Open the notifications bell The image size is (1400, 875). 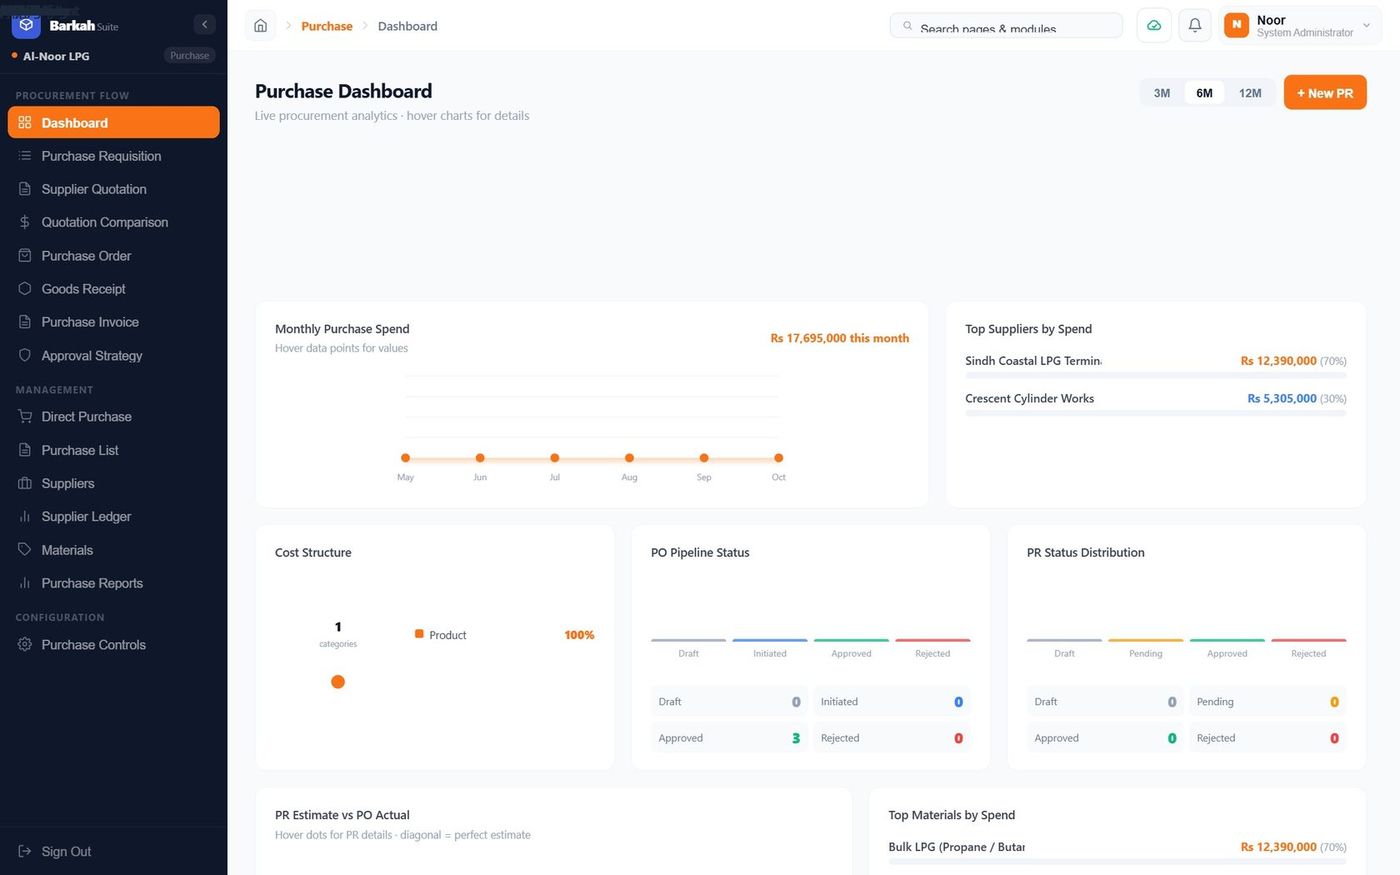click(1195, 26)
